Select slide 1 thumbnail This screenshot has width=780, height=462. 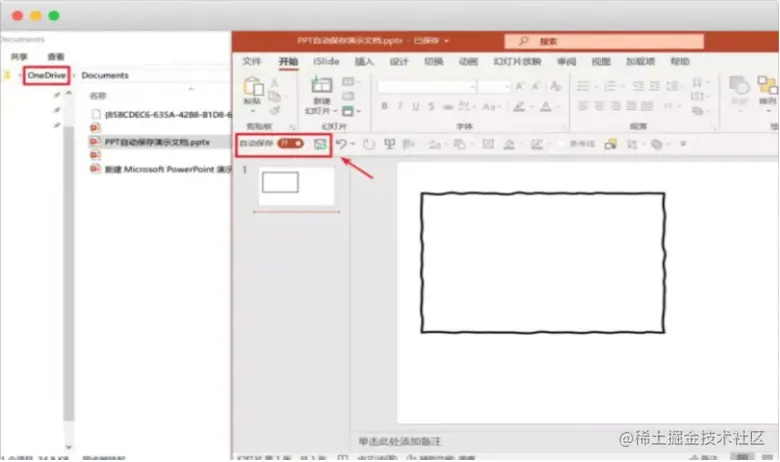click(296, 185)
